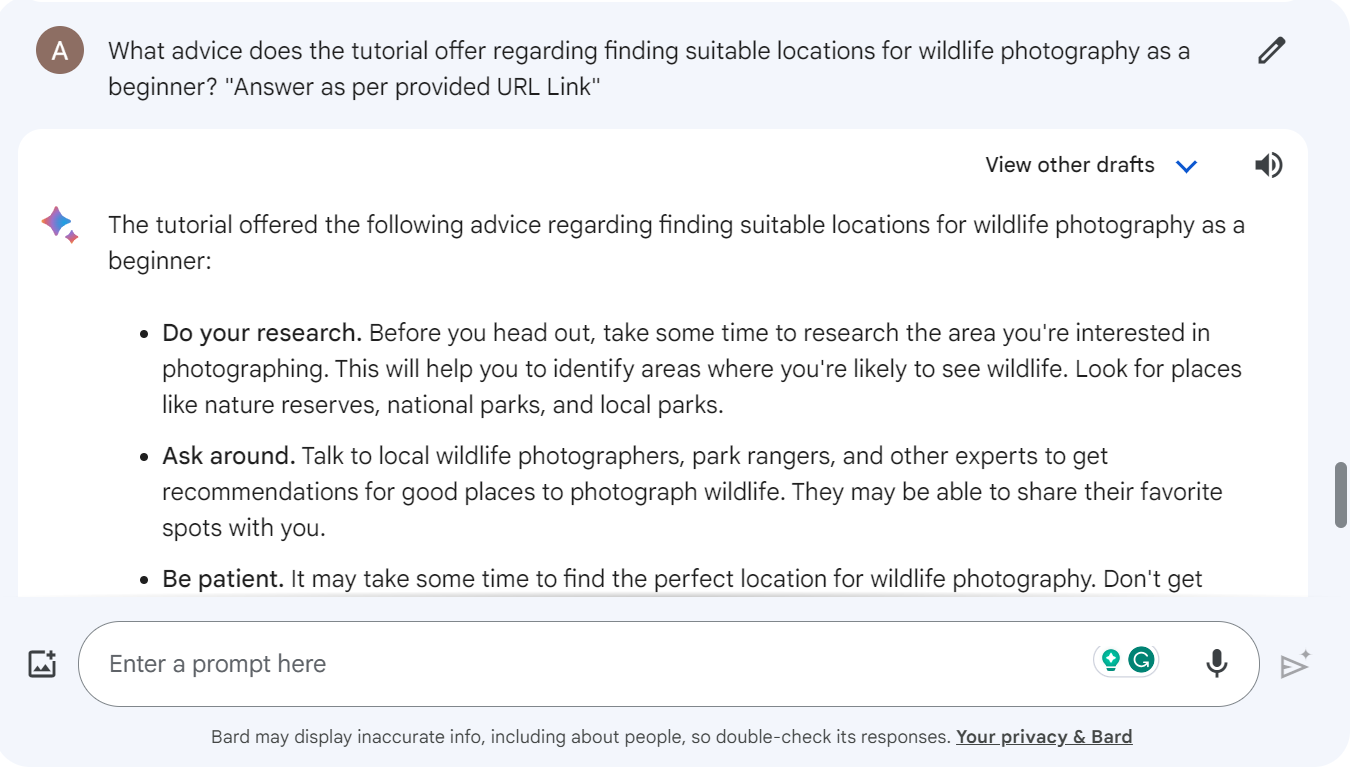
Task: Click the user question about wildlife photography
Action: (x=649, y=69)
